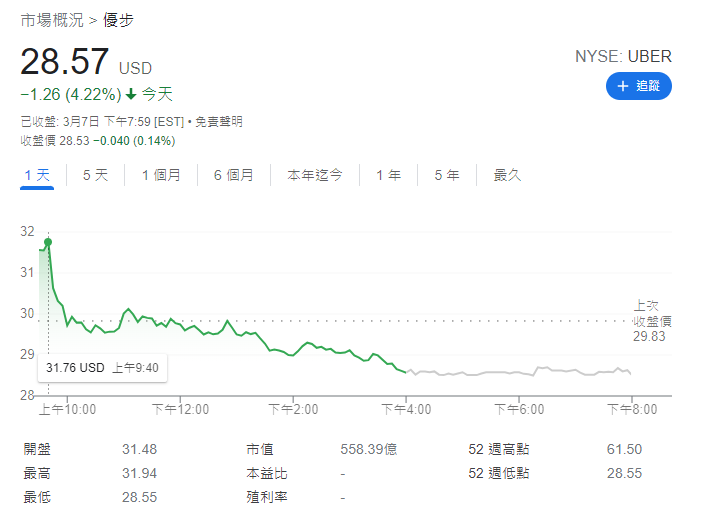Click the 追蹤 follow button

pyautogui.click(x=638, y=86)
